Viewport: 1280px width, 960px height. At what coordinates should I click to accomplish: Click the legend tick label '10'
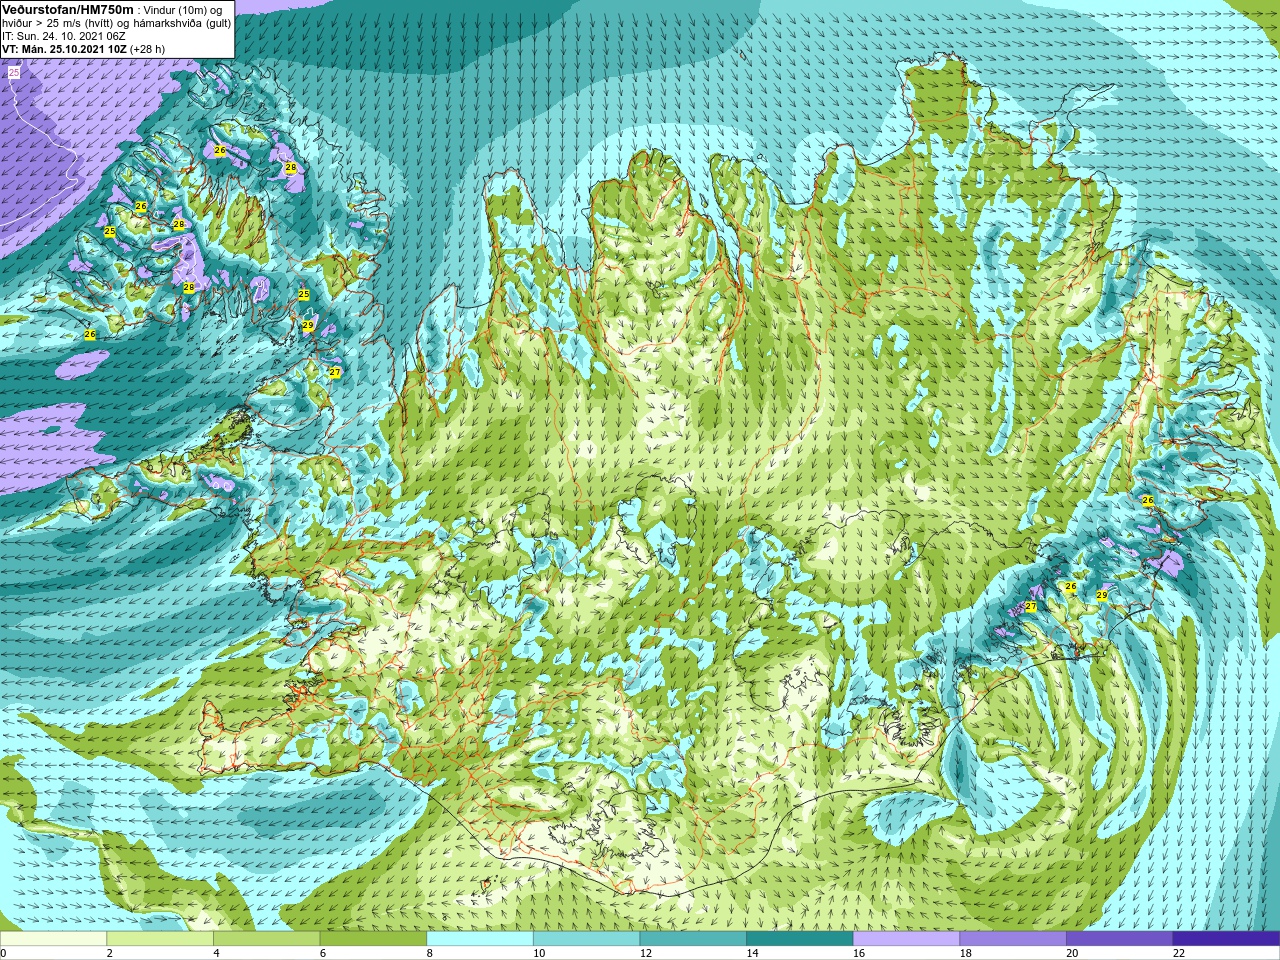[x=539, y=953]
